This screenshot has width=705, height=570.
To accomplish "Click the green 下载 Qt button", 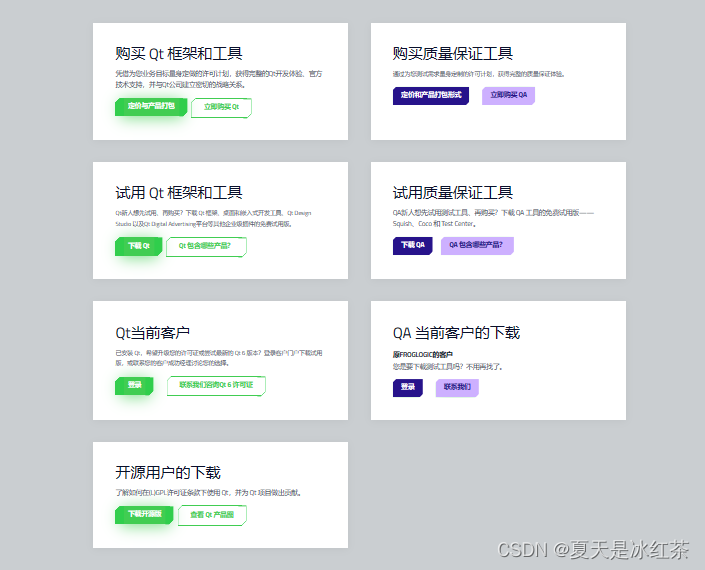I will [x=138, y=246].
